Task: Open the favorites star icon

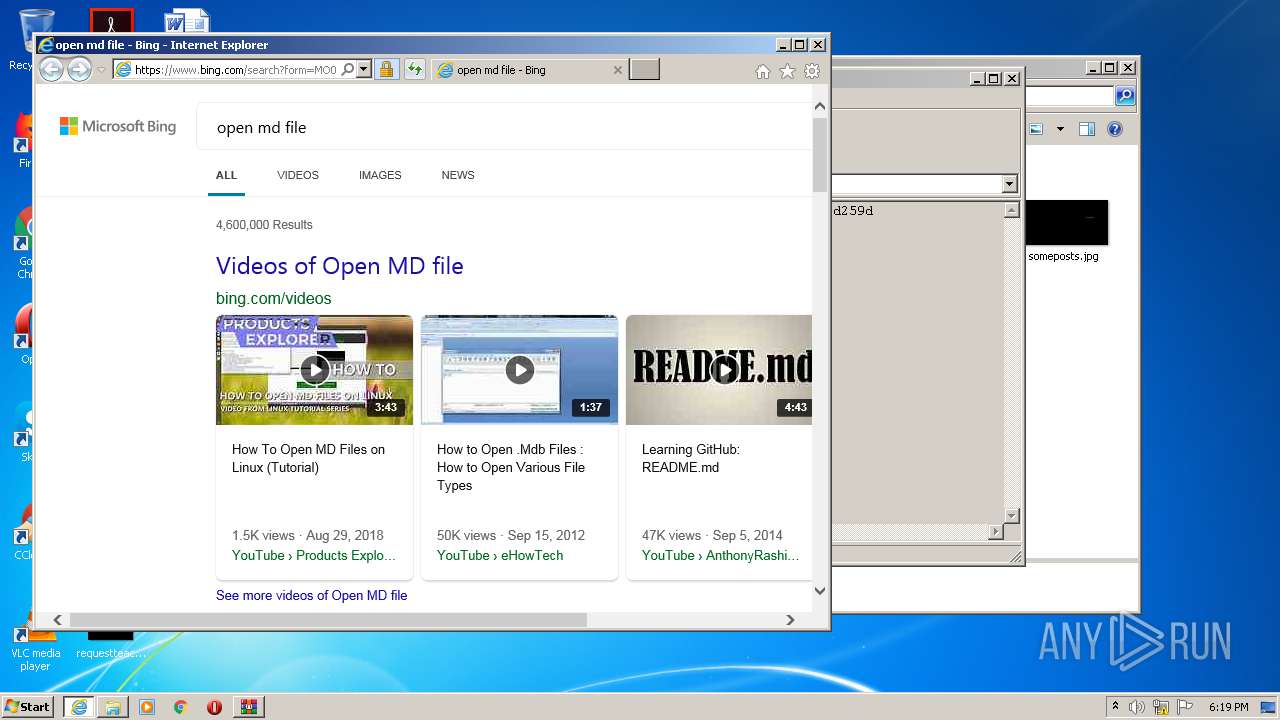Action: pyautogui.click(x=787, y=71)
